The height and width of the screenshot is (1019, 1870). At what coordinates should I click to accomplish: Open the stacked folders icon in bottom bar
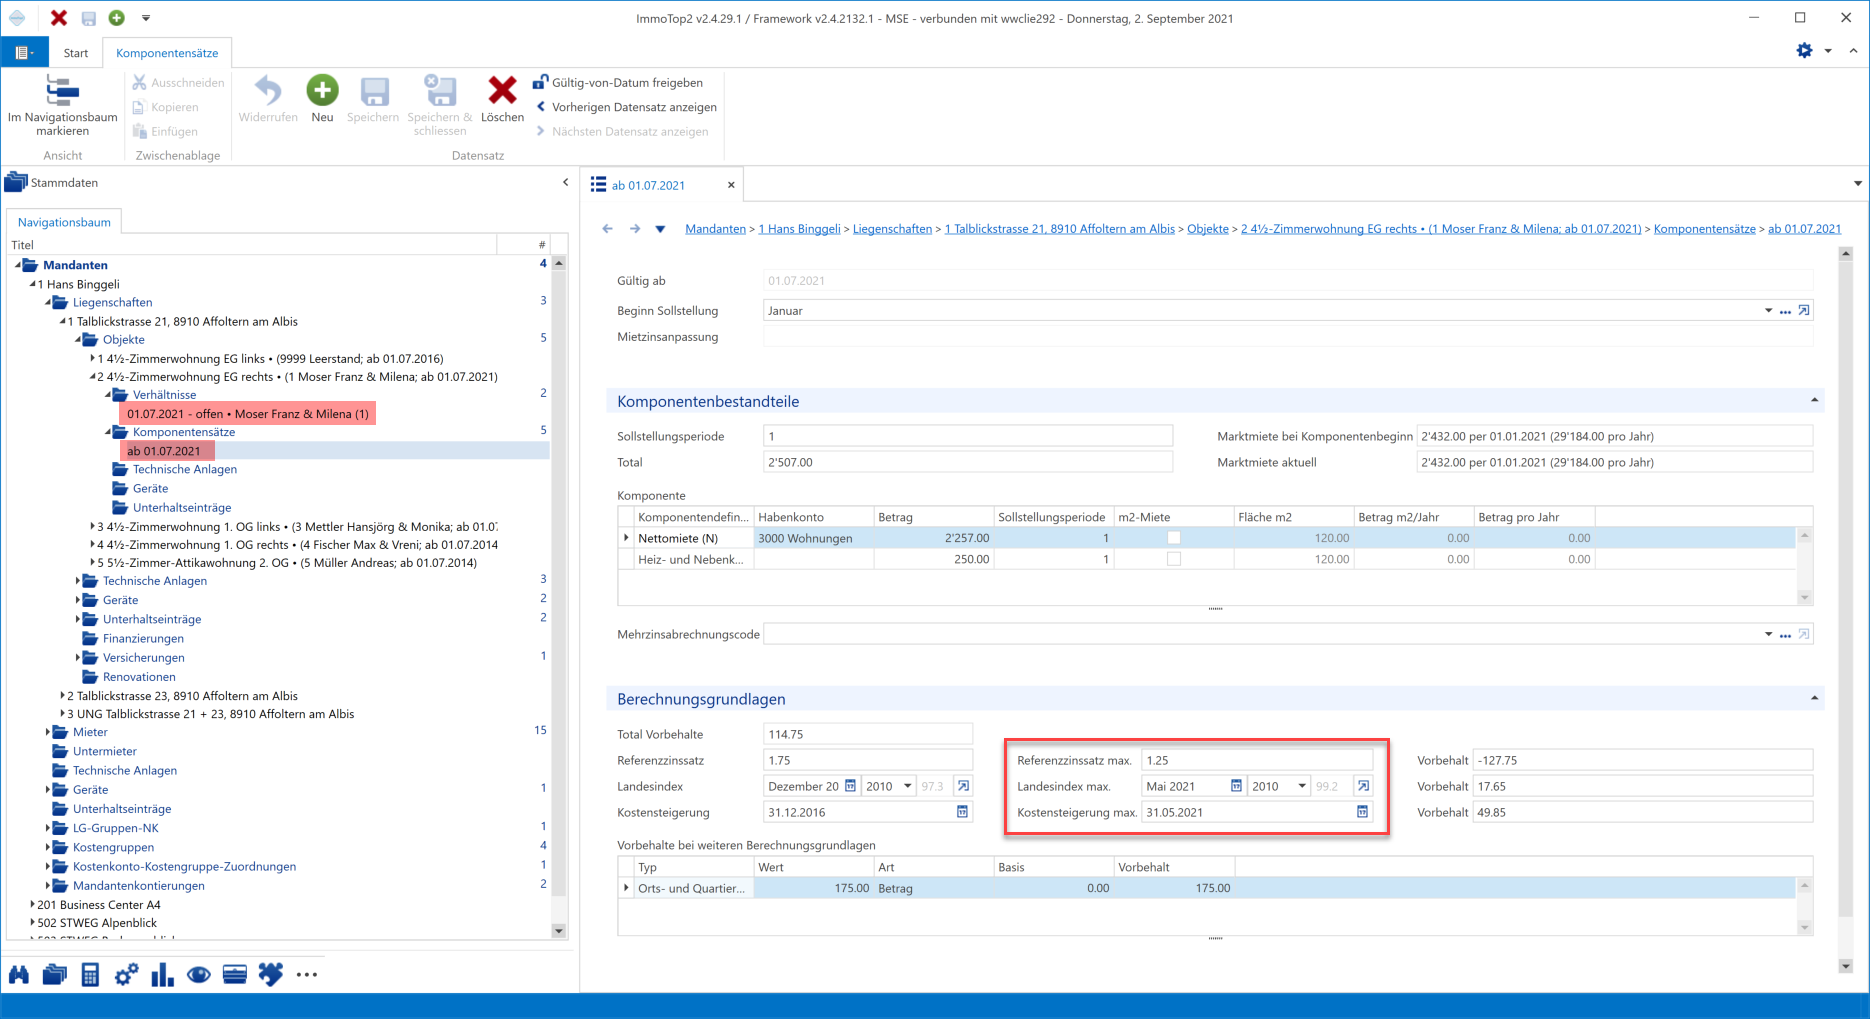(55, 975)
